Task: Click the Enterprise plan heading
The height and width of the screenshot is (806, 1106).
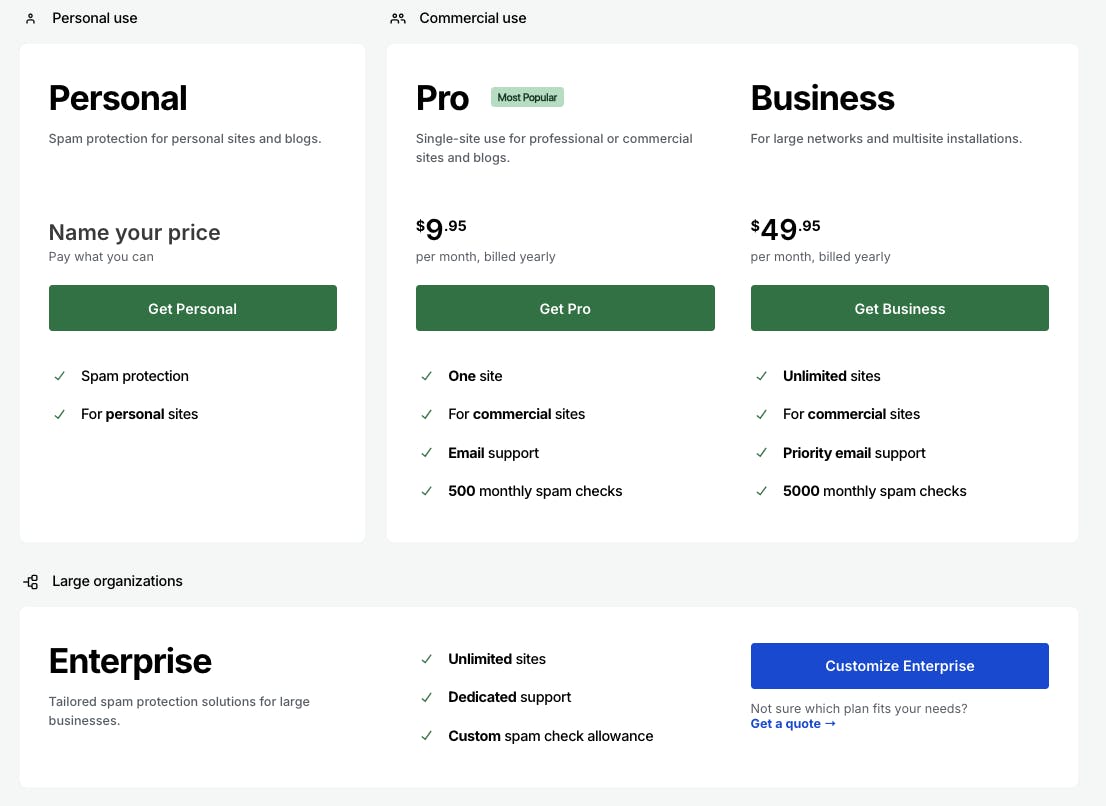Action: 130,661
